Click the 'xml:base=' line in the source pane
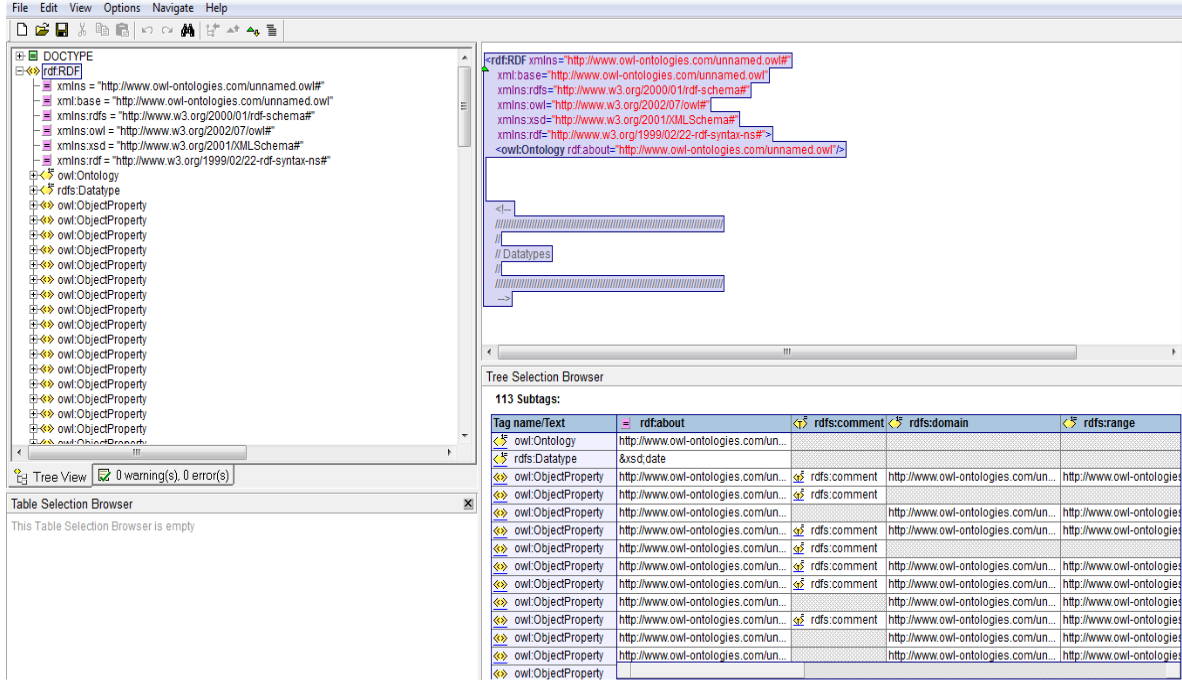Image resolution: width=1182 pixels, height=680 pixels. pos(632,75)
